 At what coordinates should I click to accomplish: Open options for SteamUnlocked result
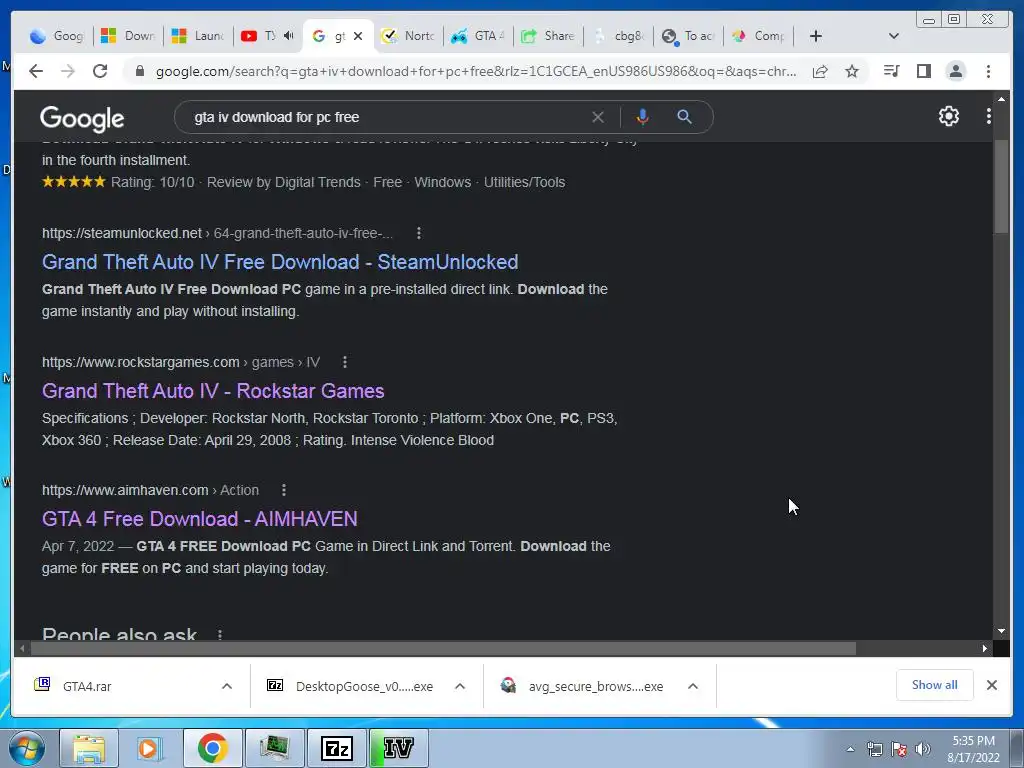pos(419,233)
